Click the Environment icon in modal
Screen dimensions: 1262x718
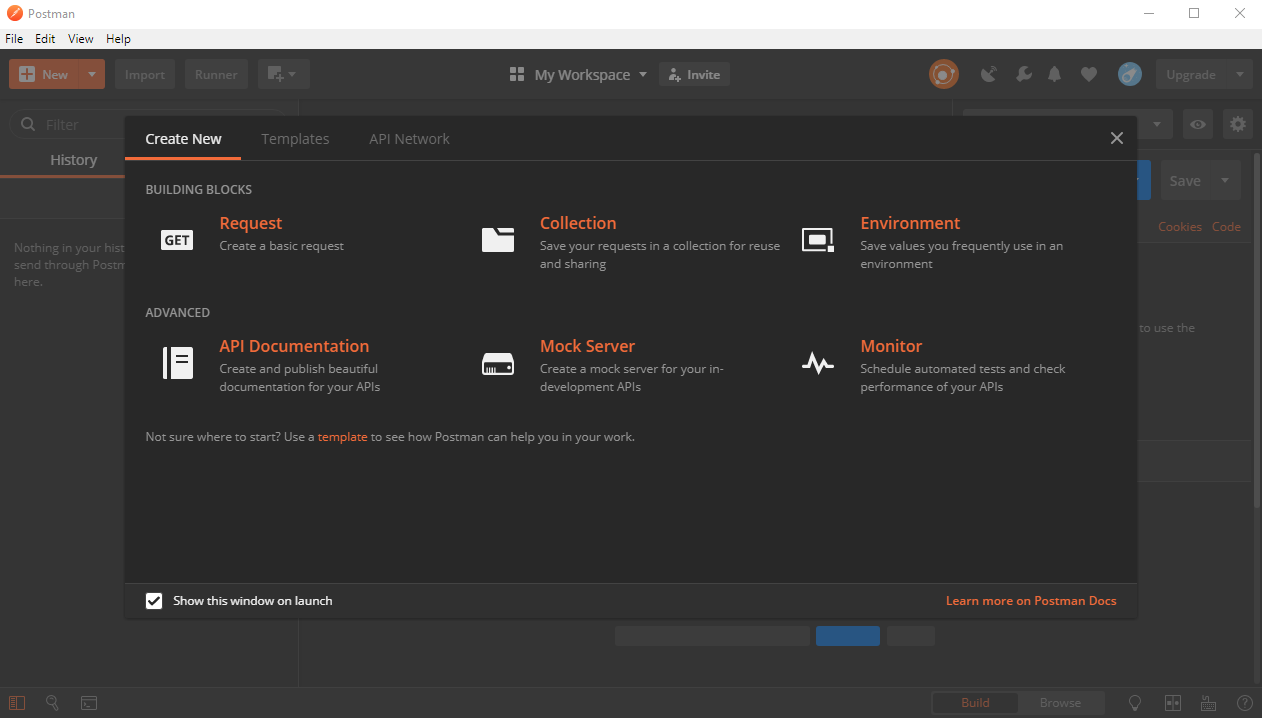click(818, 239)
